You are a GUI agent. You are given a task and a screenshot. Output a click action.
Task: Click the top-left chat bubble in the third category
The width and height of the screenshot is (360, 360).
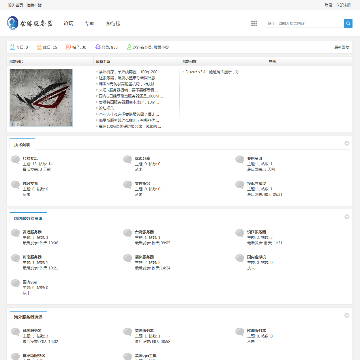[15, 332]
